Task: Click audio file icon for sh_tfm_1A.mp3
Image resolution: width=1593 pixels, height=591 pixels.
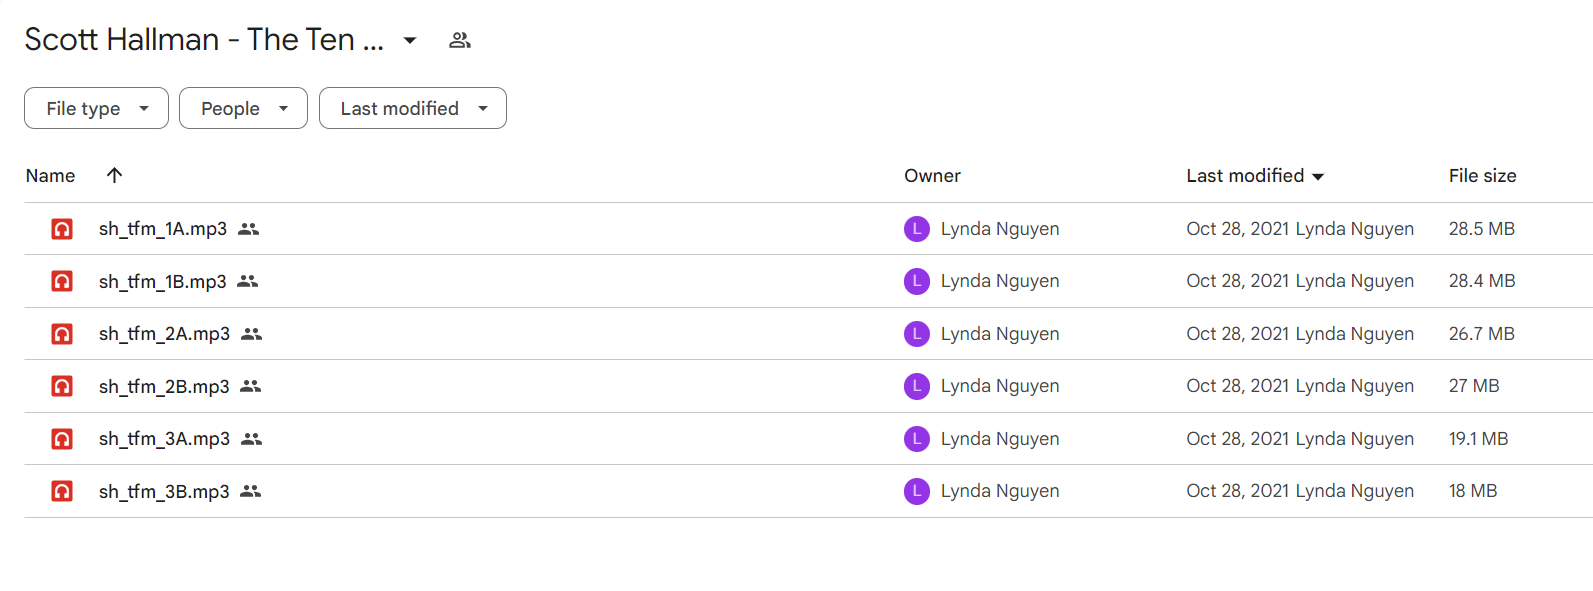Action: point(62,229)
